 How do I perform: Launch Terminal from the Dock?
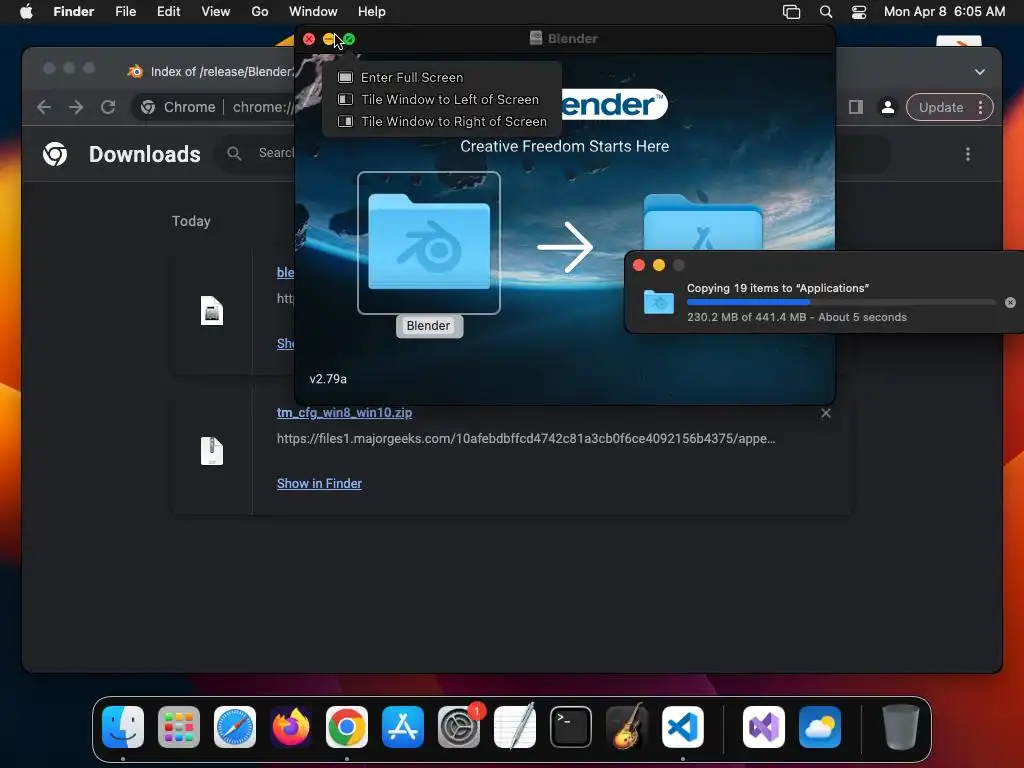(571, 727)
